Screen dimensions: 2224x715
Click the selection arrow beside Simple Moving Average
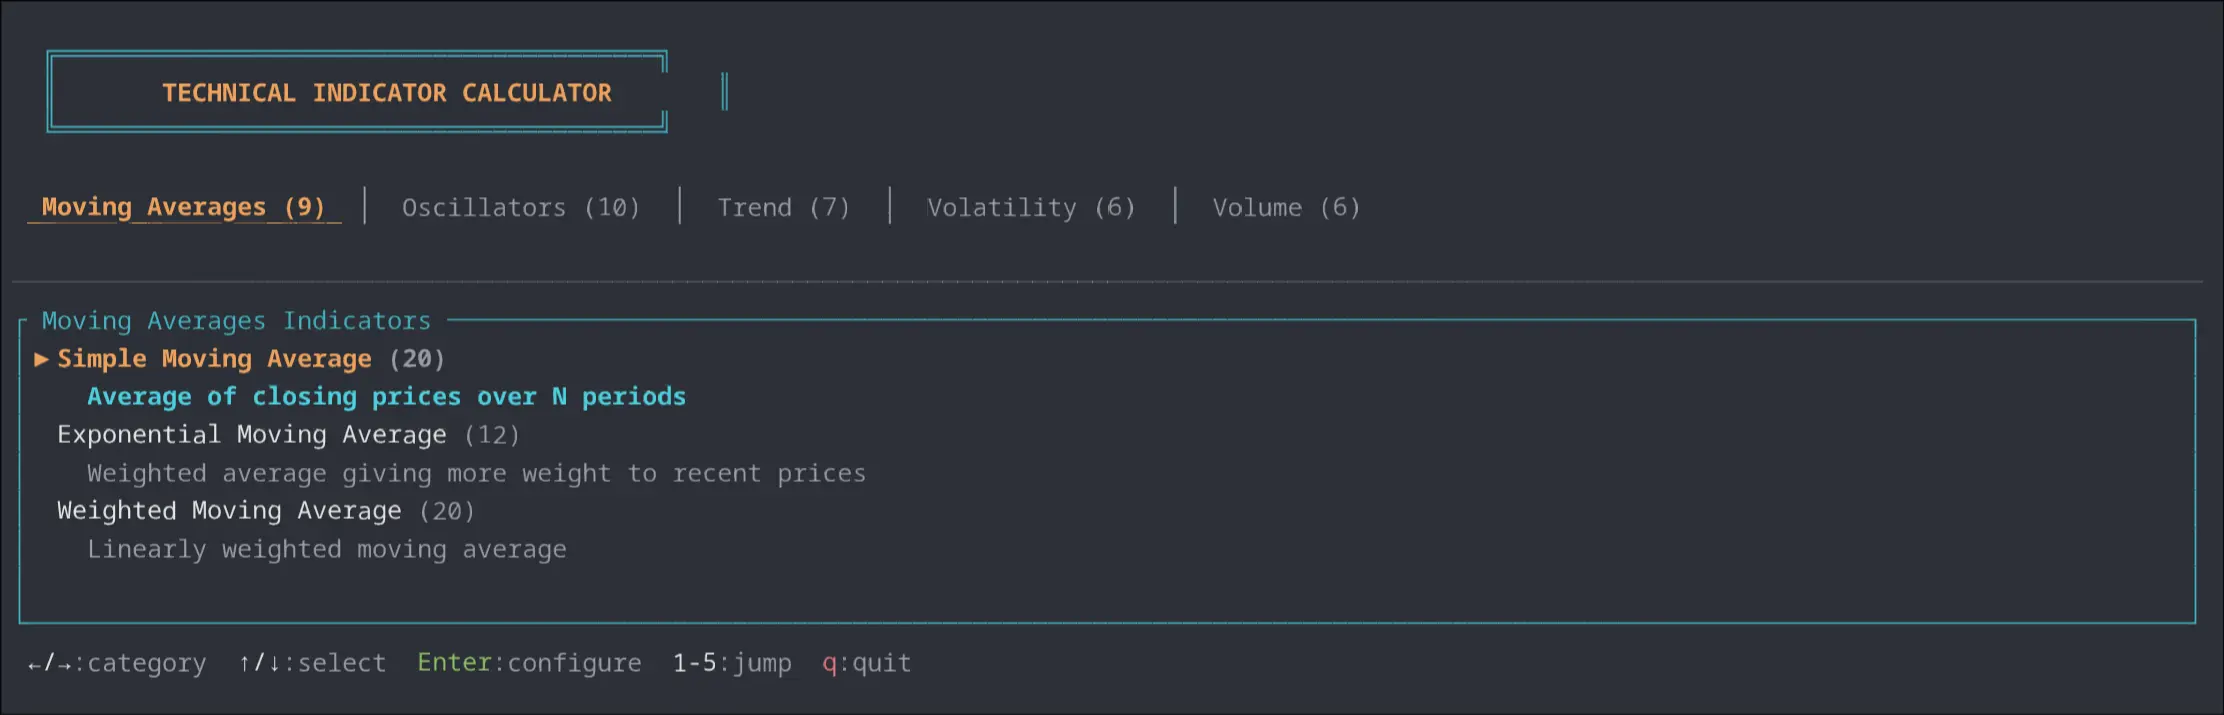tap(40, 358)
